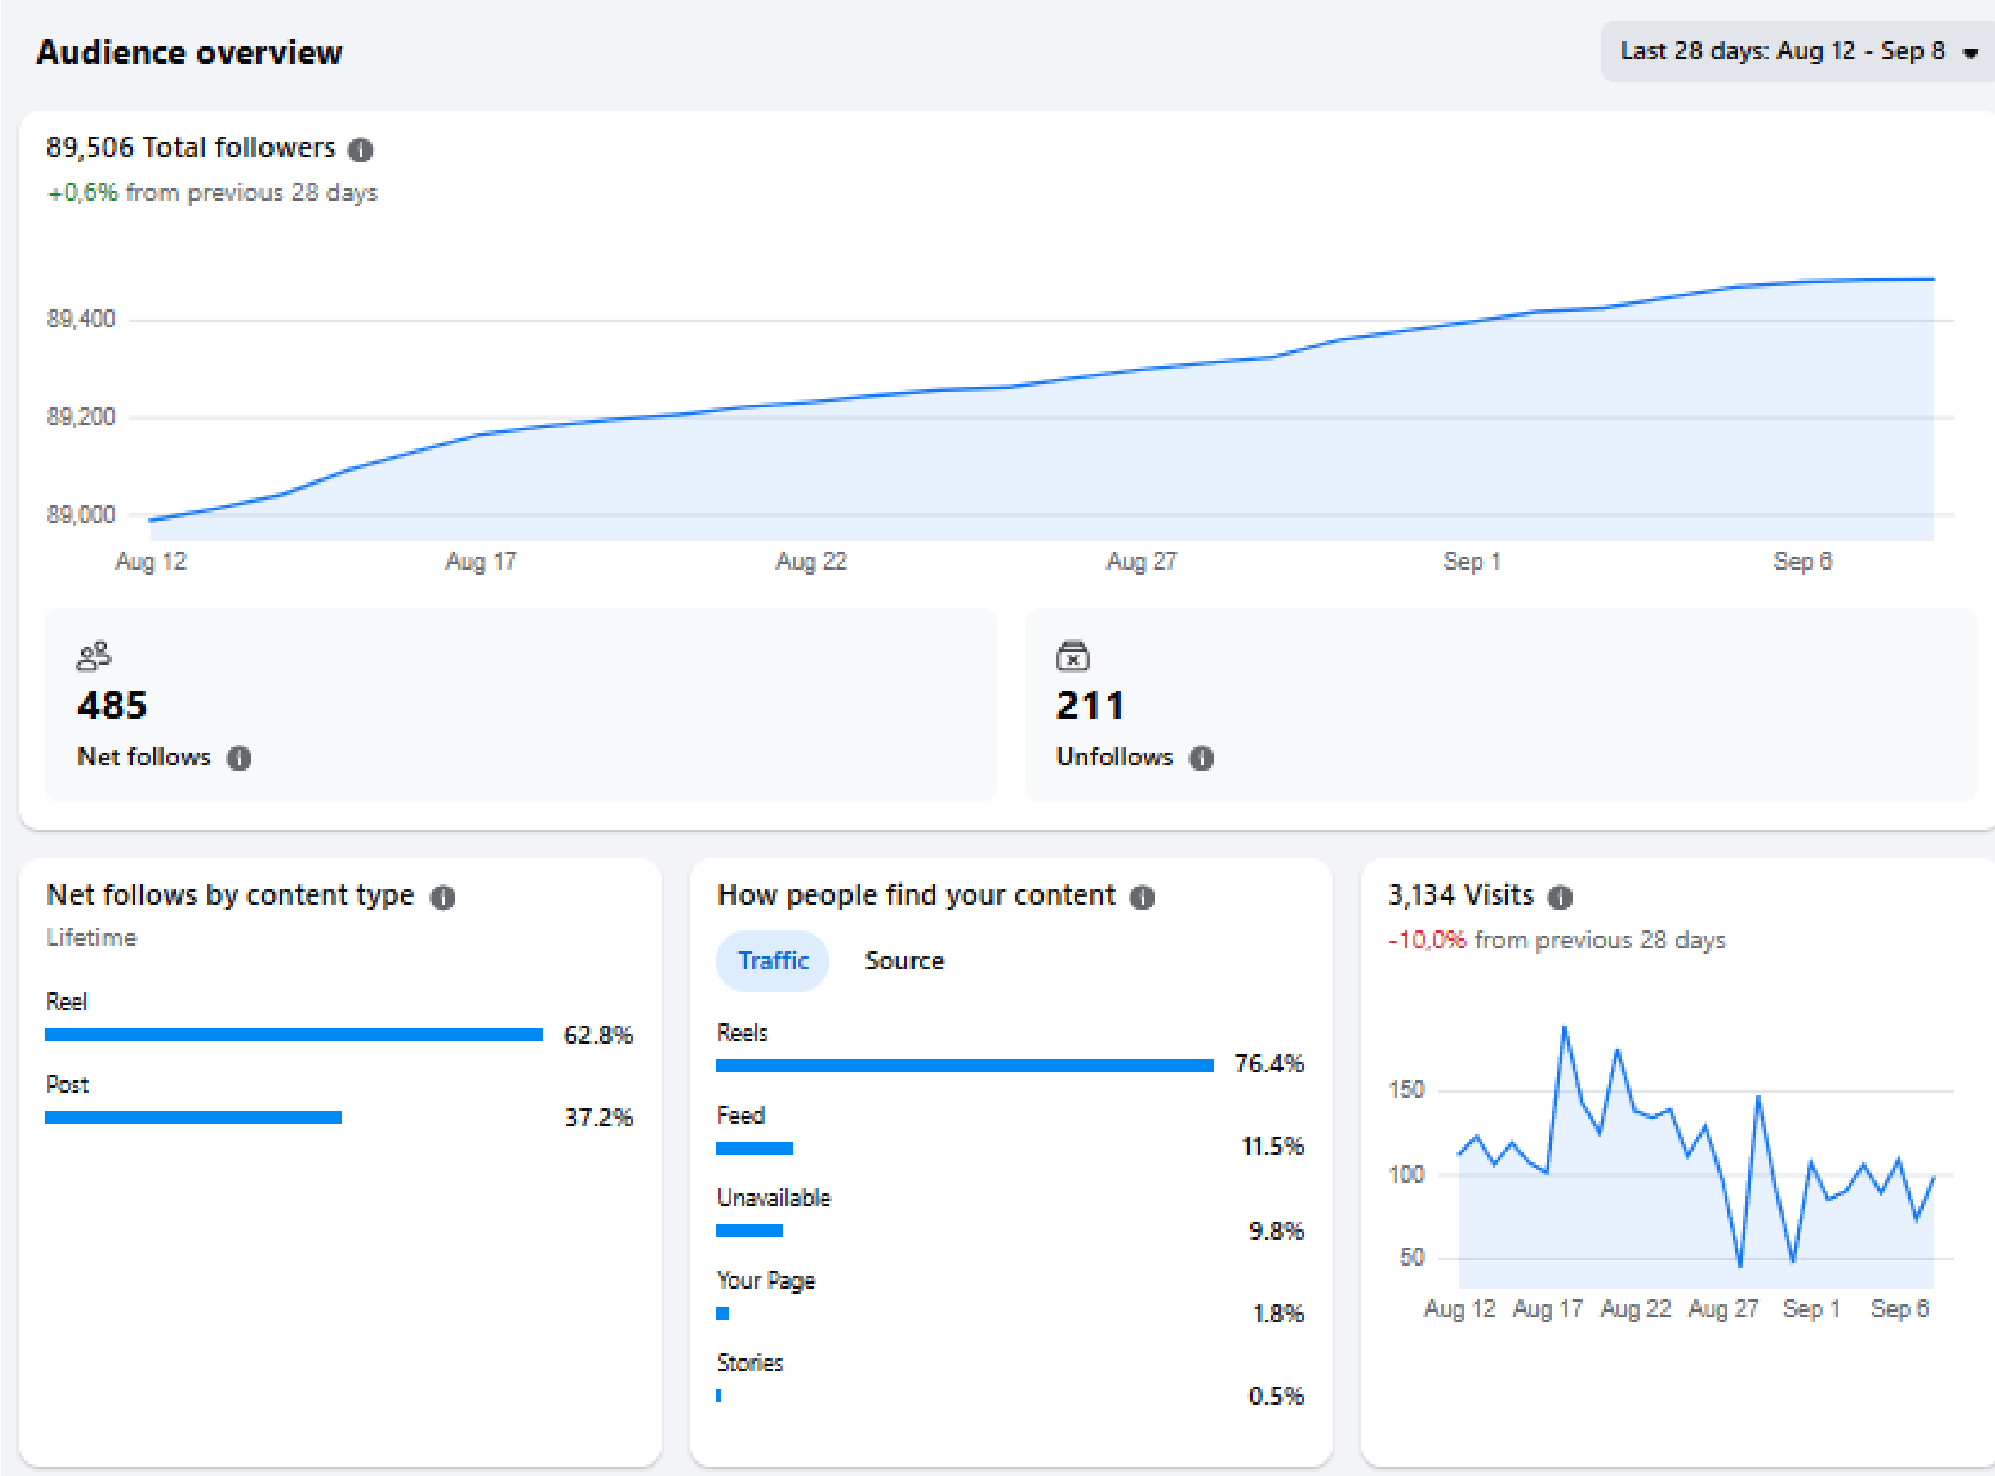Click the 89,000 axis label
The width and height of the screenshot is (1995, 1476).
[81, 515]
